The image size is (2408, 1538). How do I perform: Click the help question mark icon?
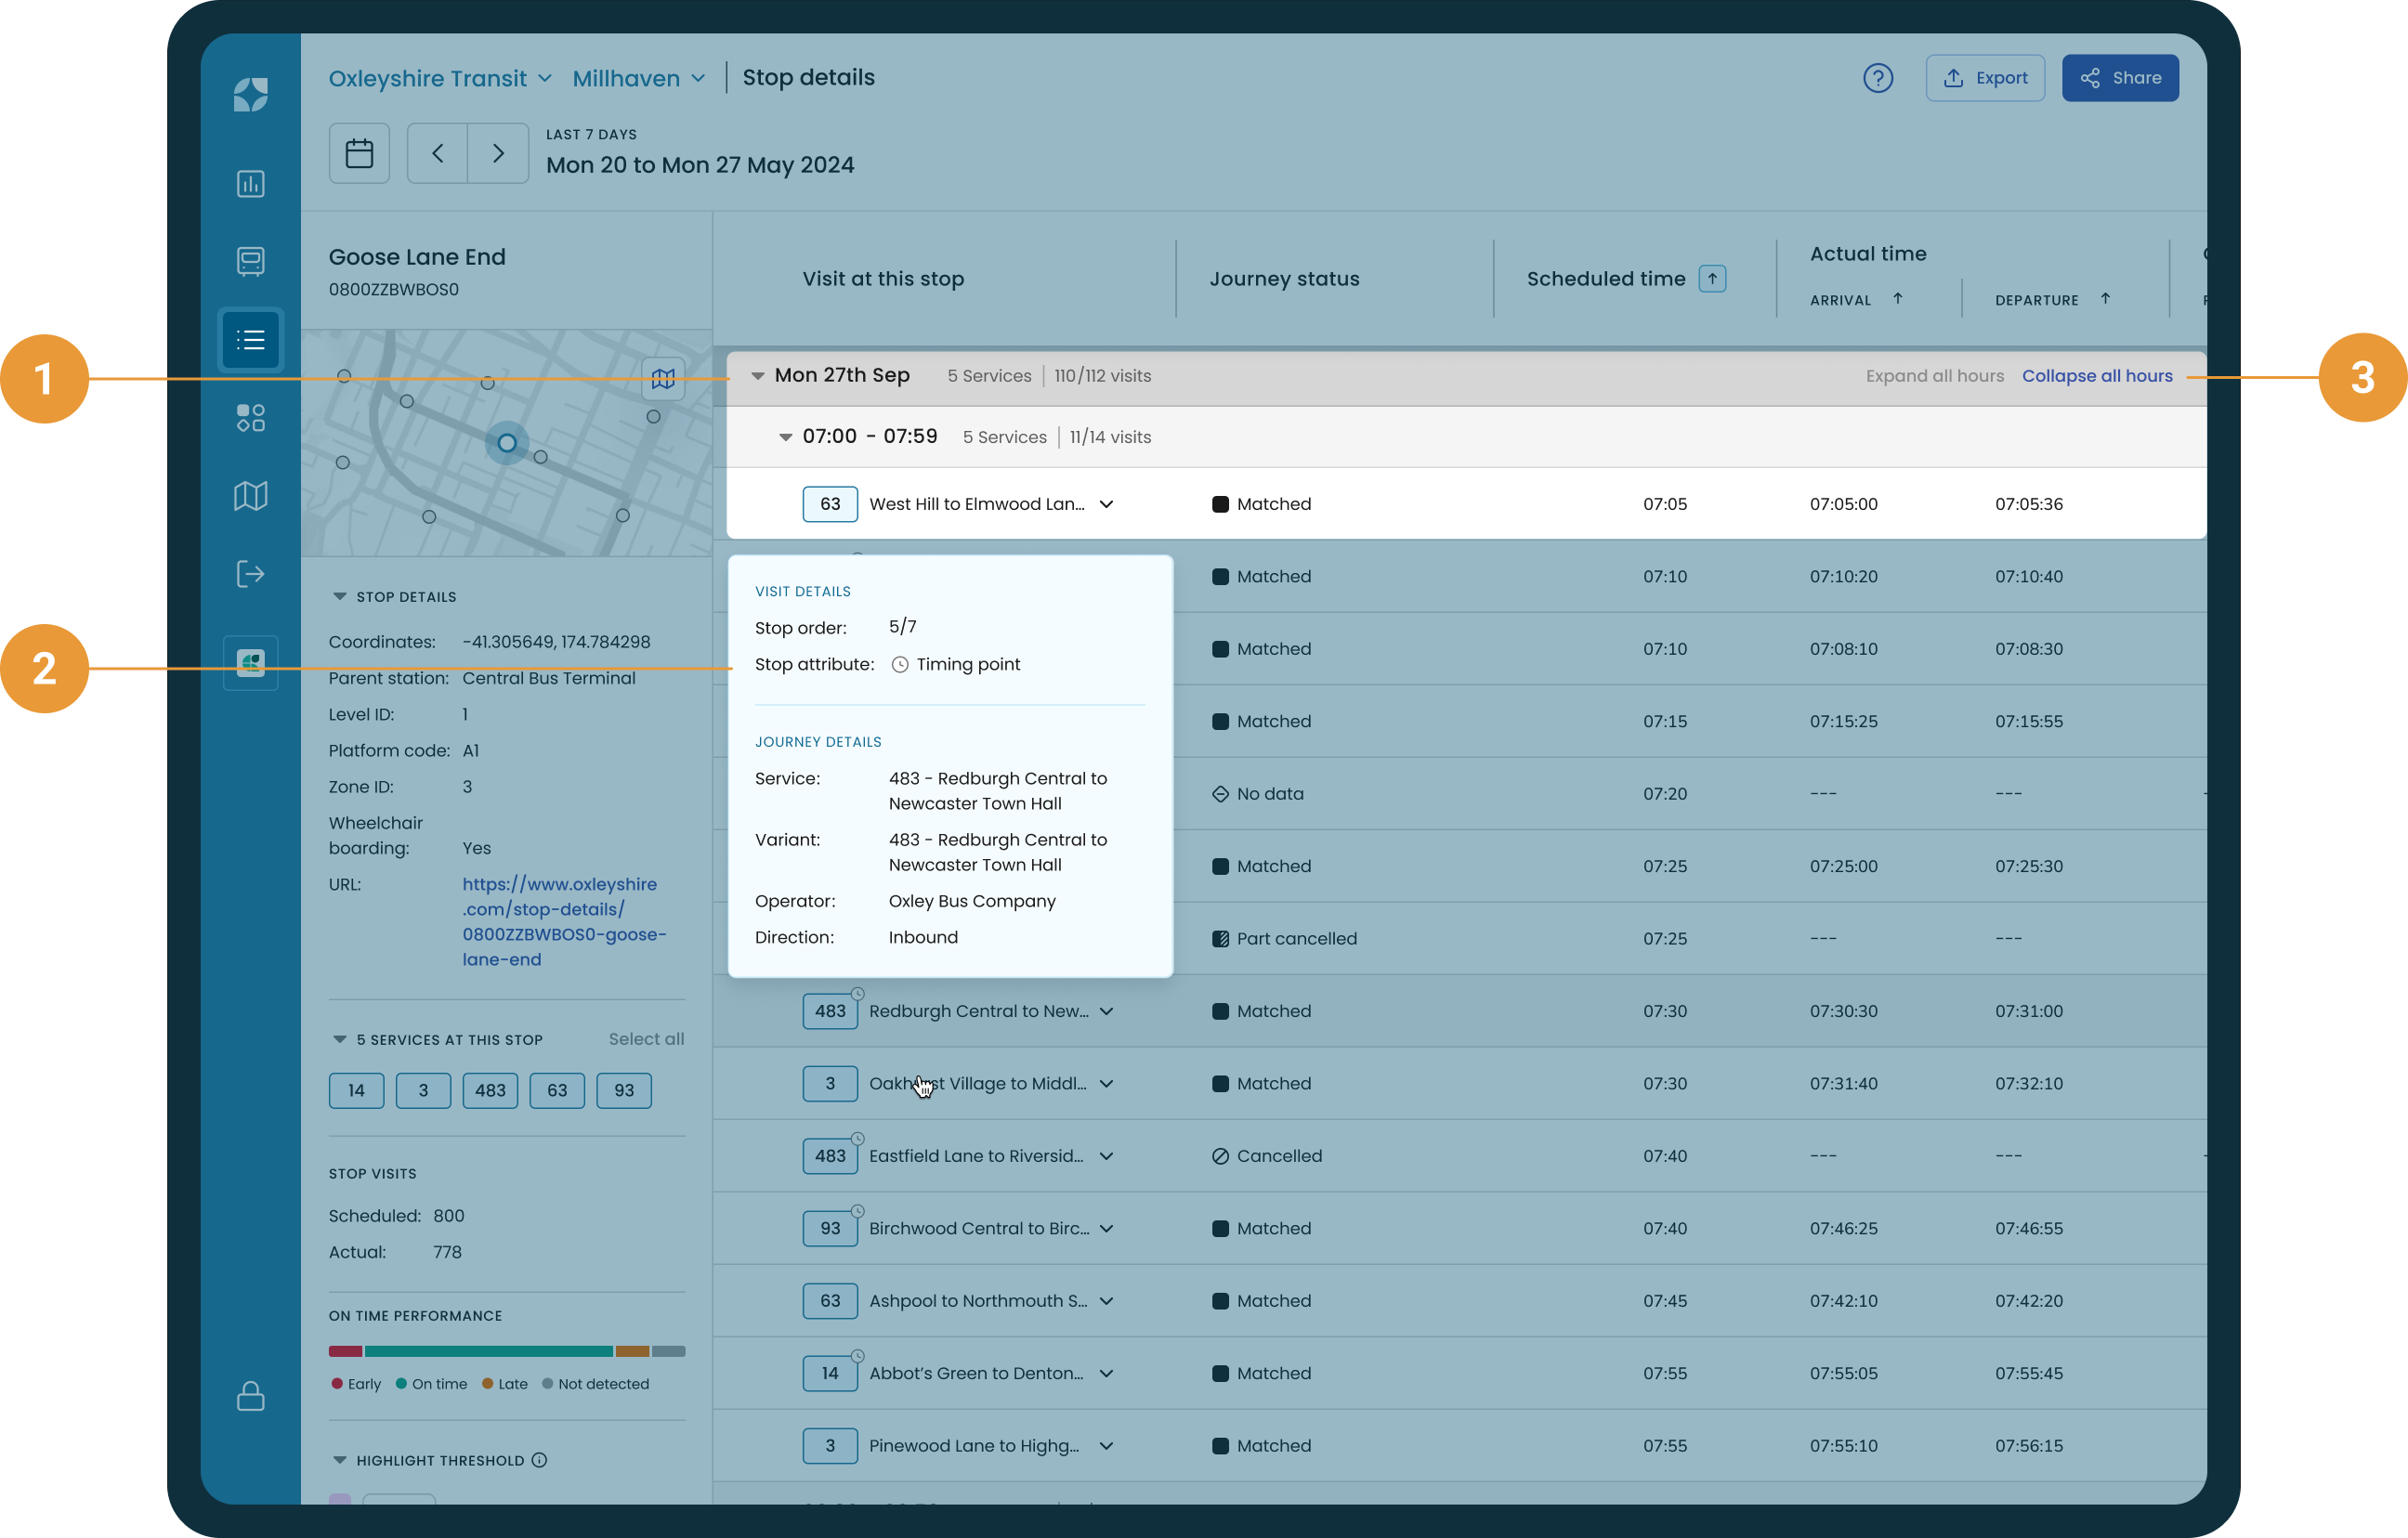(x=1877, y=78)
